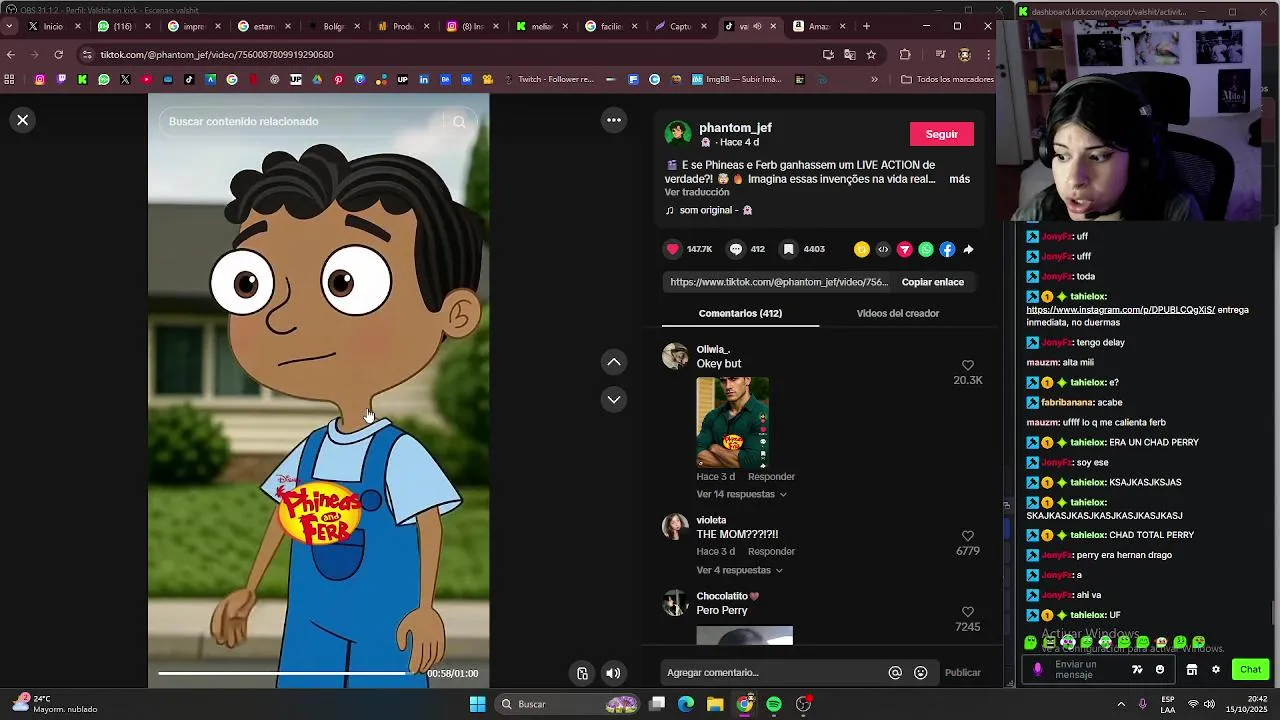Open a new browser tab with the plus button
1280x720 pixels.
click(x=866, y=26)
